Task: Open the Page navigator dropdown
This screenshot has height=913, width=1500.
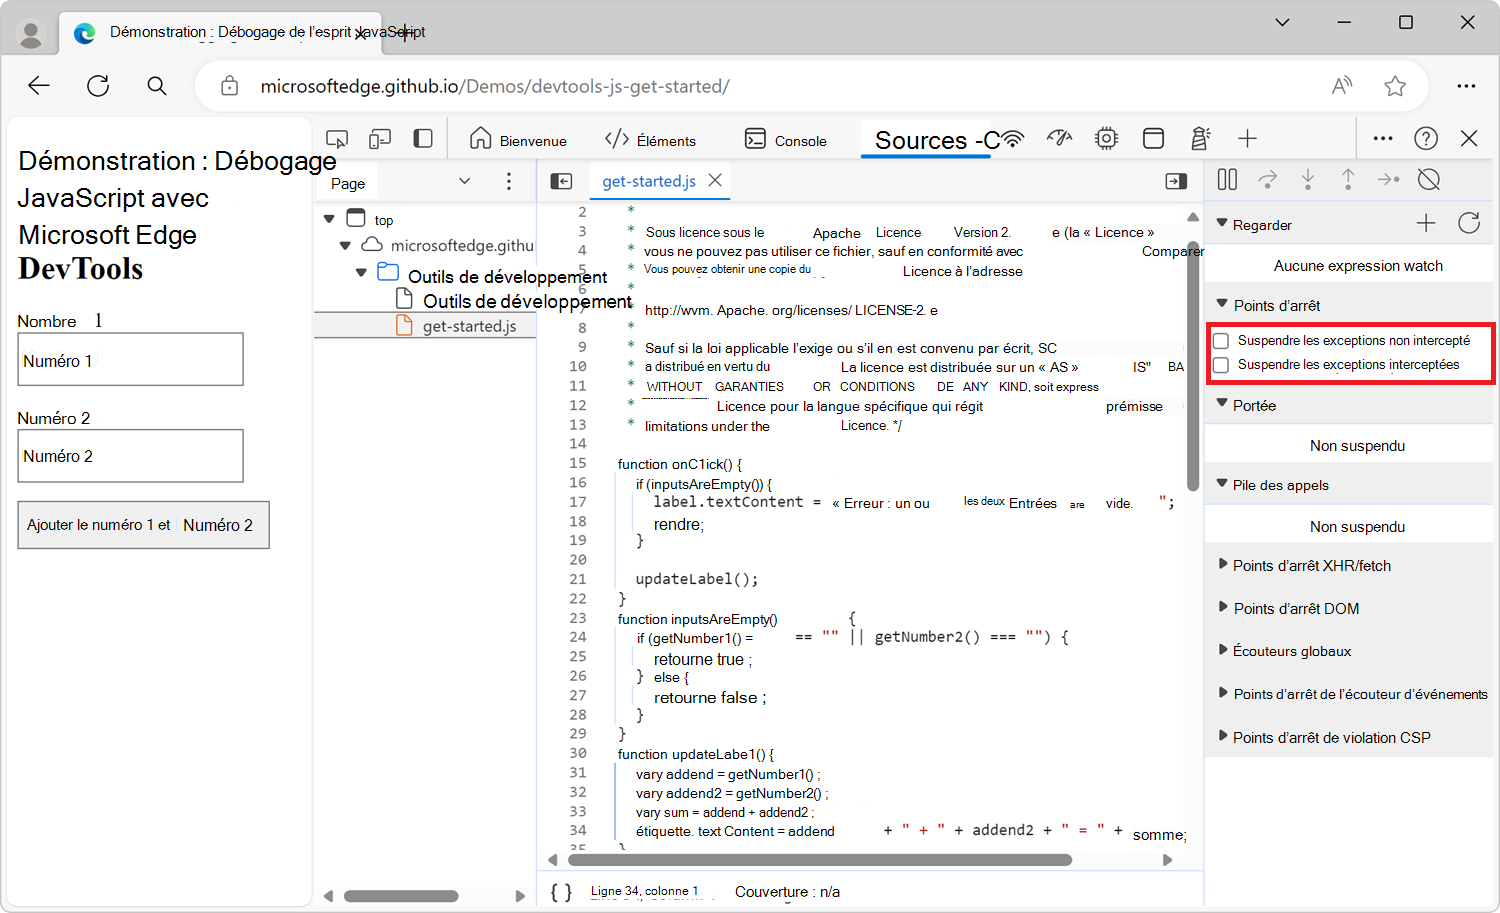Action: [x=464, y=181]
